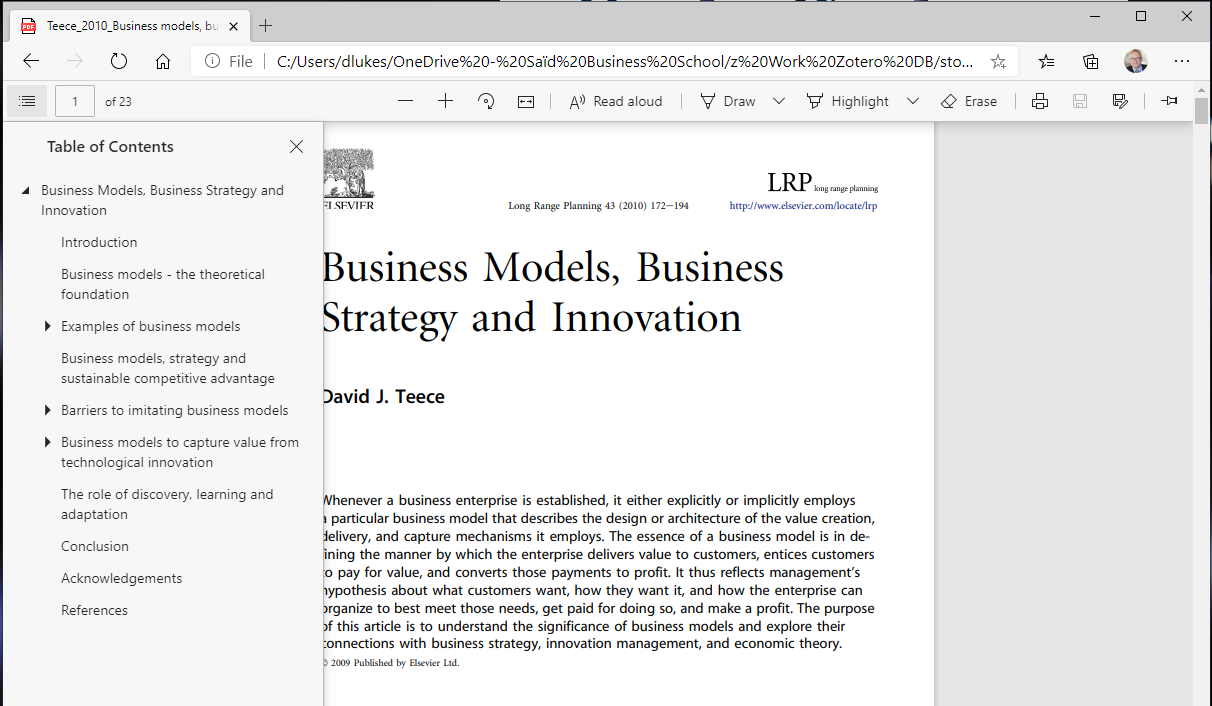Go to Introduction in contents

[x=99, y=242]
